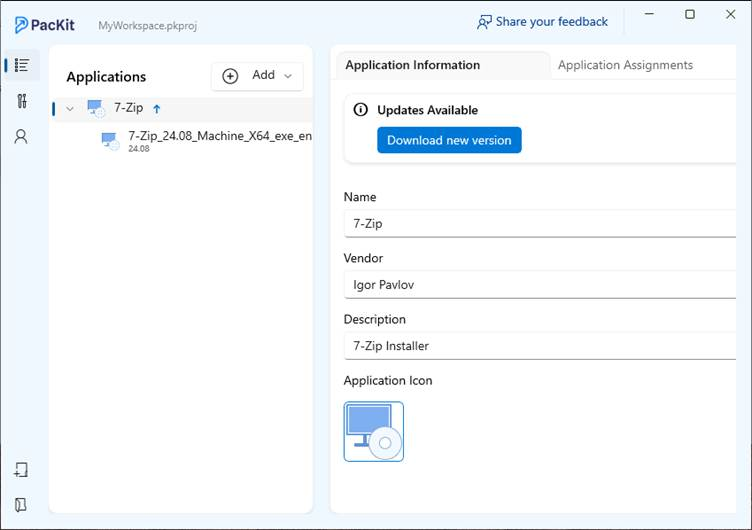Click the feedback person icon
Image resolution: width=752 pixels, height=530 pixels.
pyautogui.click(x=484, y=22)
